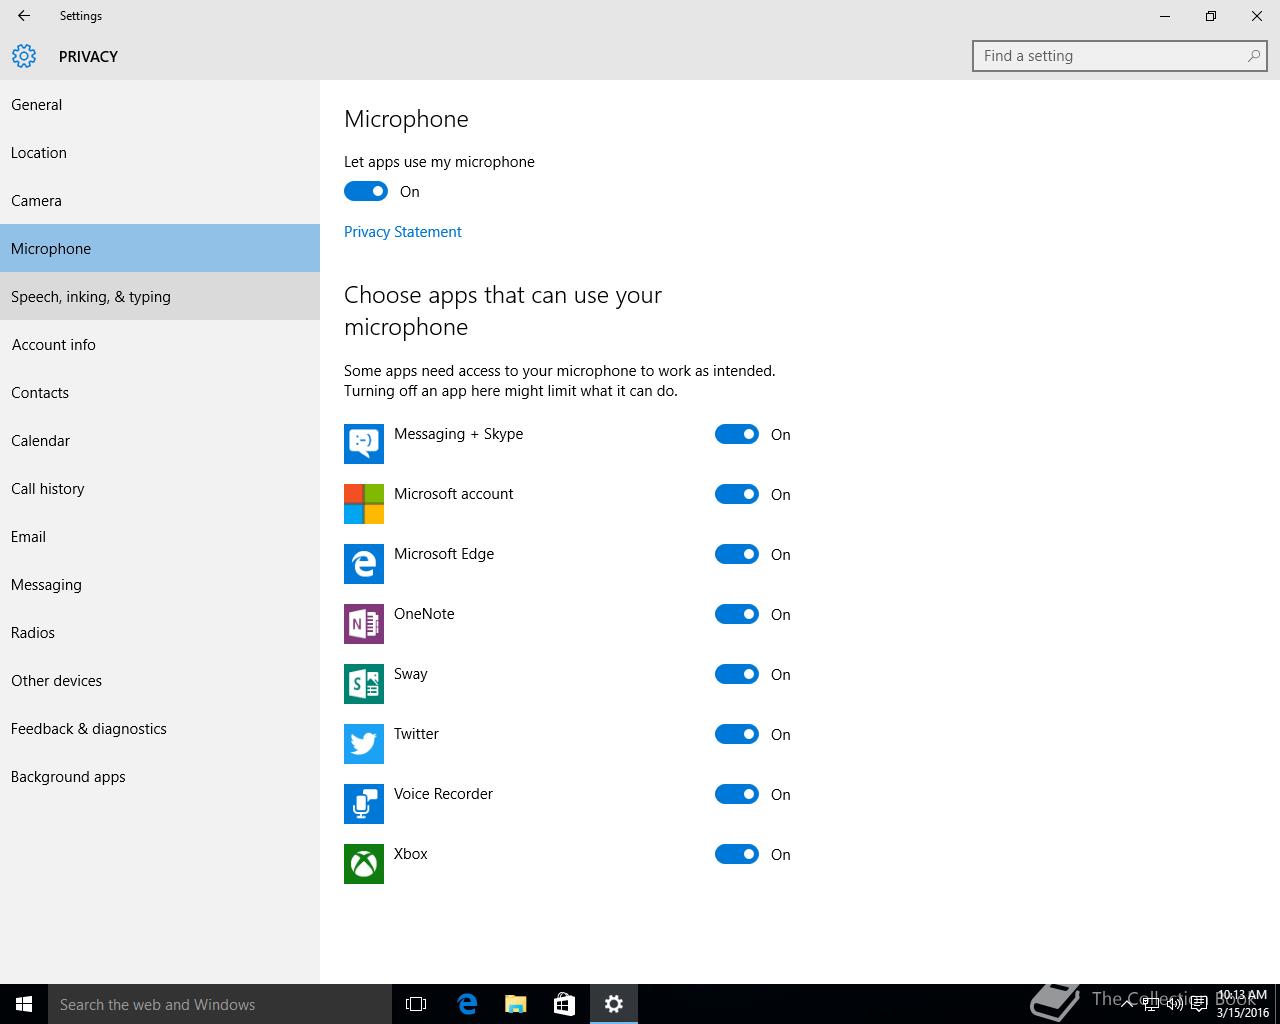
Task: Click the Find a setting search box
Action: 1120,56
